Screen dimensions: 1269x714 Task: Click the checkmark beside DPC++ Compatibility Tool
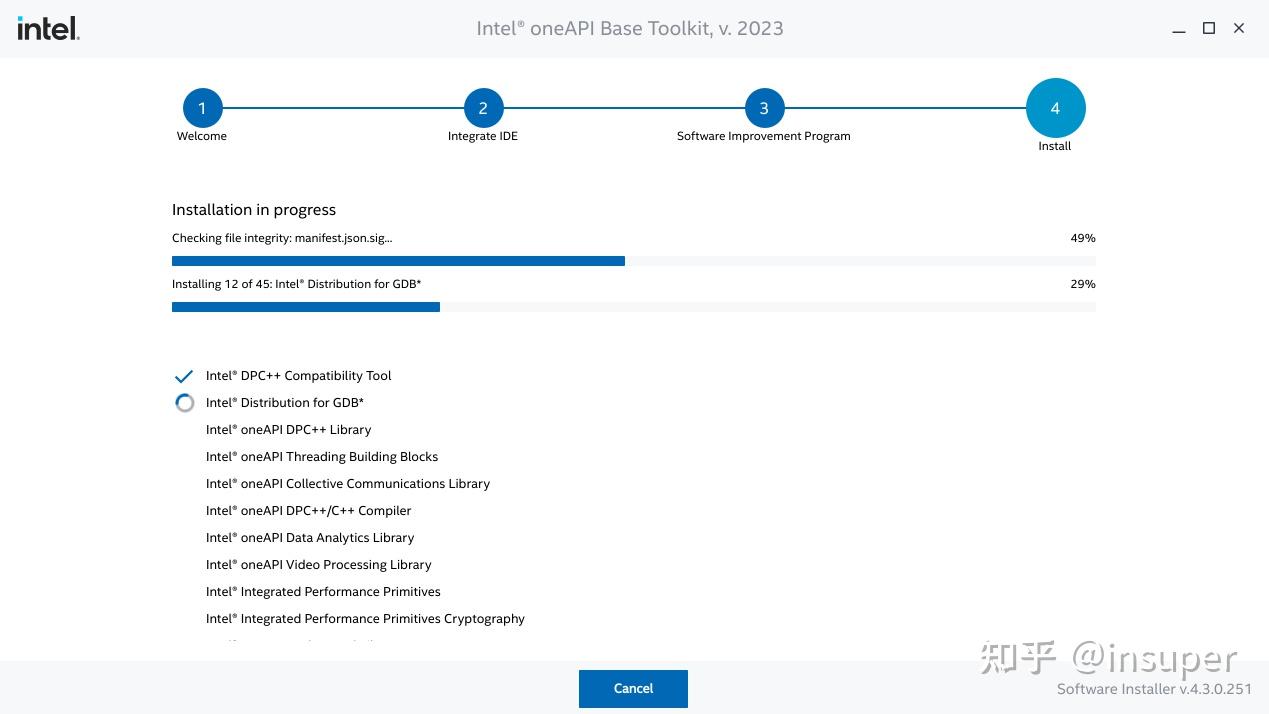coord(184,376)
